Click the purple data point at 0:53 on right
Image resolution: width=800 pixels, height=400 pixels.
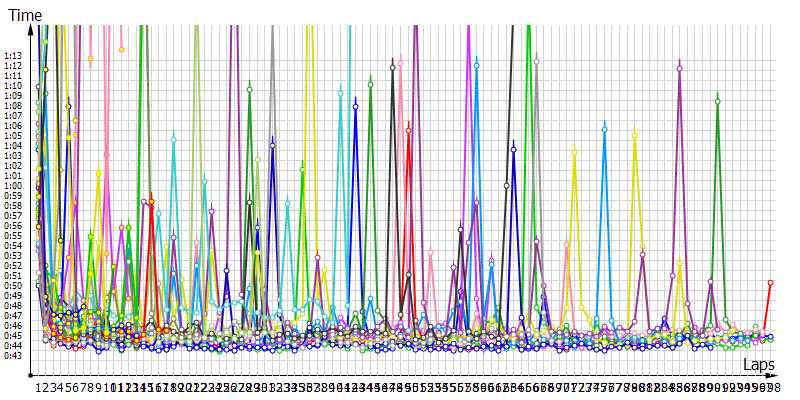642,255
